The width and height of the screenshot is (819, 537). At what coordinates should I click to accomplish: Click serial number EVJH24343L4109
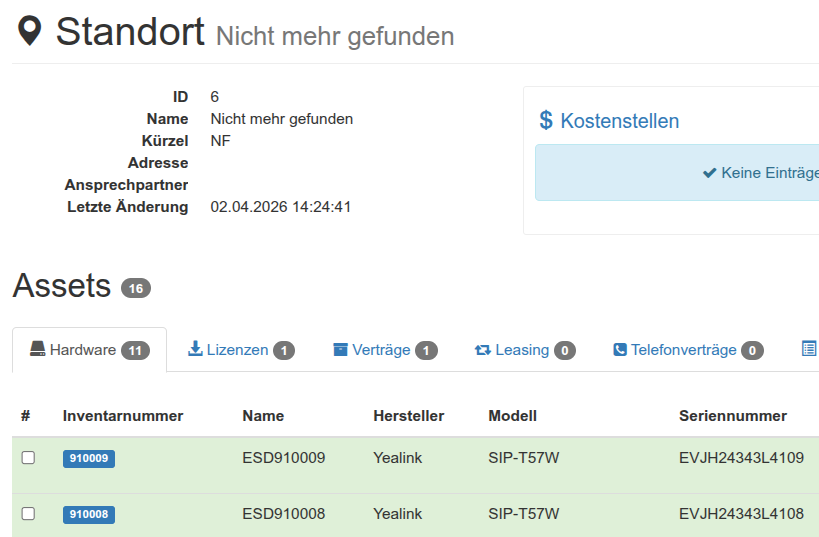coord(741,458)
